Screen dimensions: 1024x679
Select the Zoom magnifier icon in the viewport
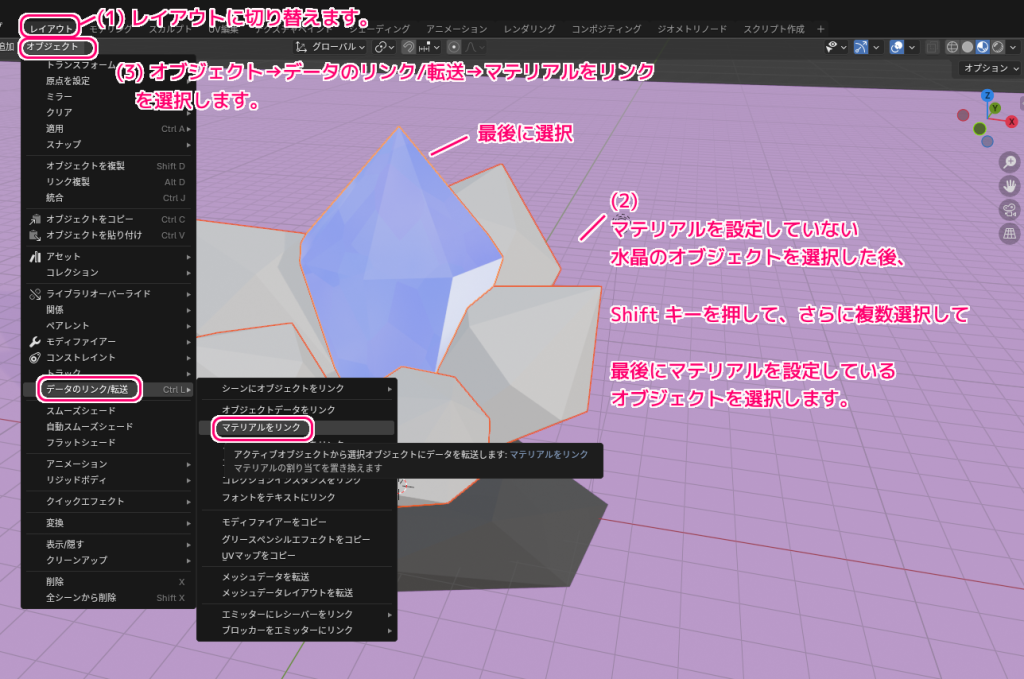[1007, 163]
